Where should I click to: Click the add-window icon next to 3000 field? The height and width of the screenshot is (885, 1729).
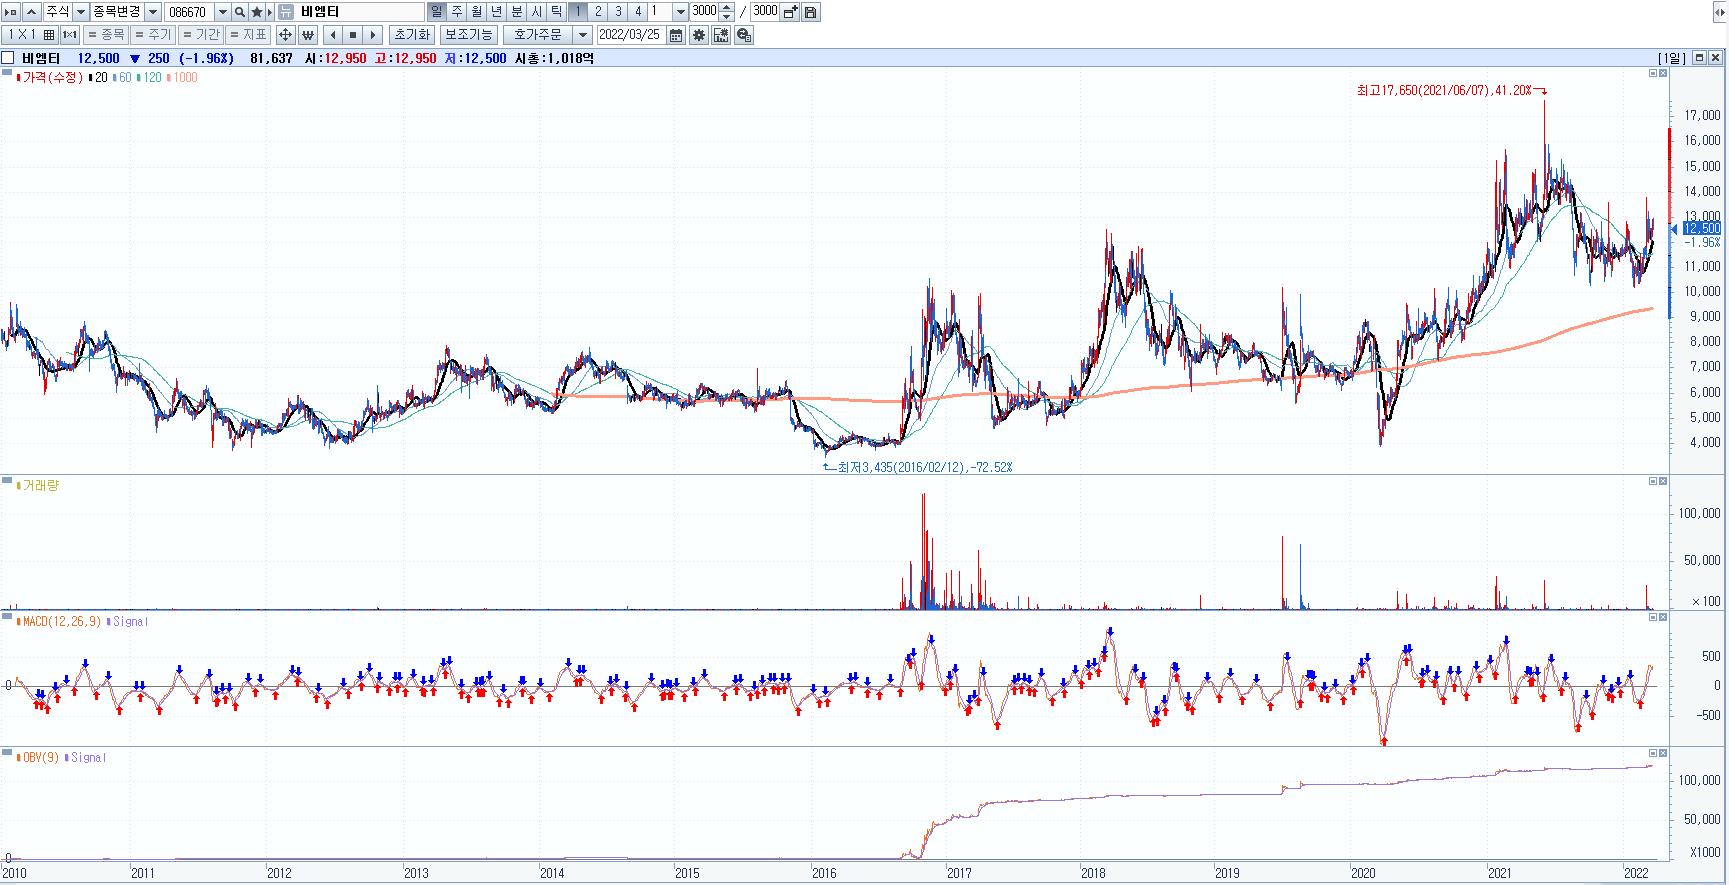[x=790, y=12]
